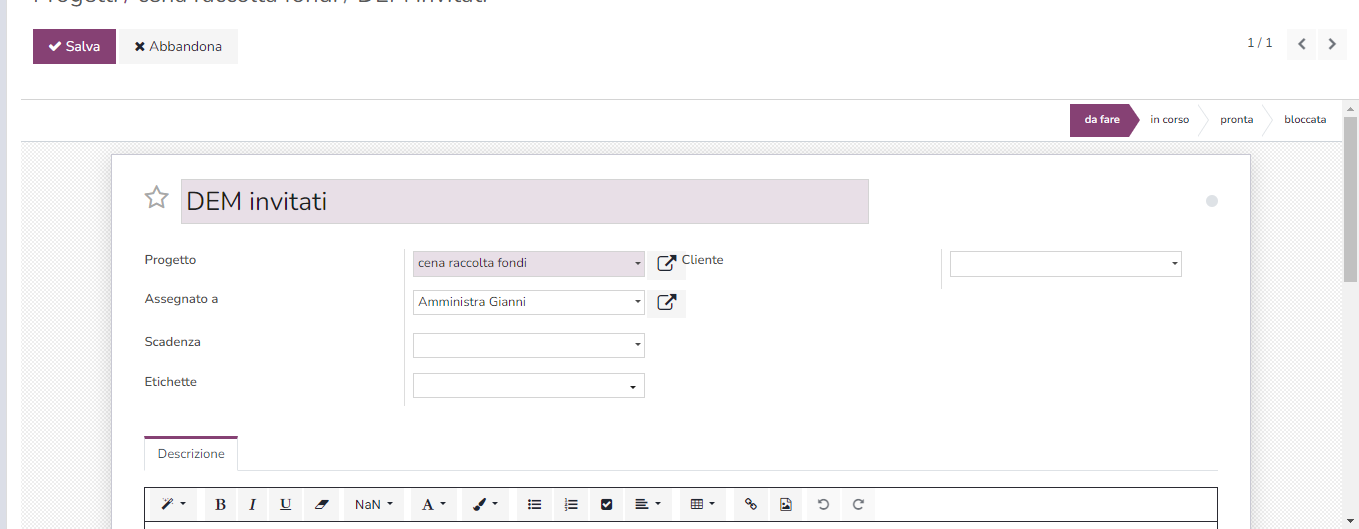
Task: Insert a link using the chain icon
Action: [x=751, y=505]
